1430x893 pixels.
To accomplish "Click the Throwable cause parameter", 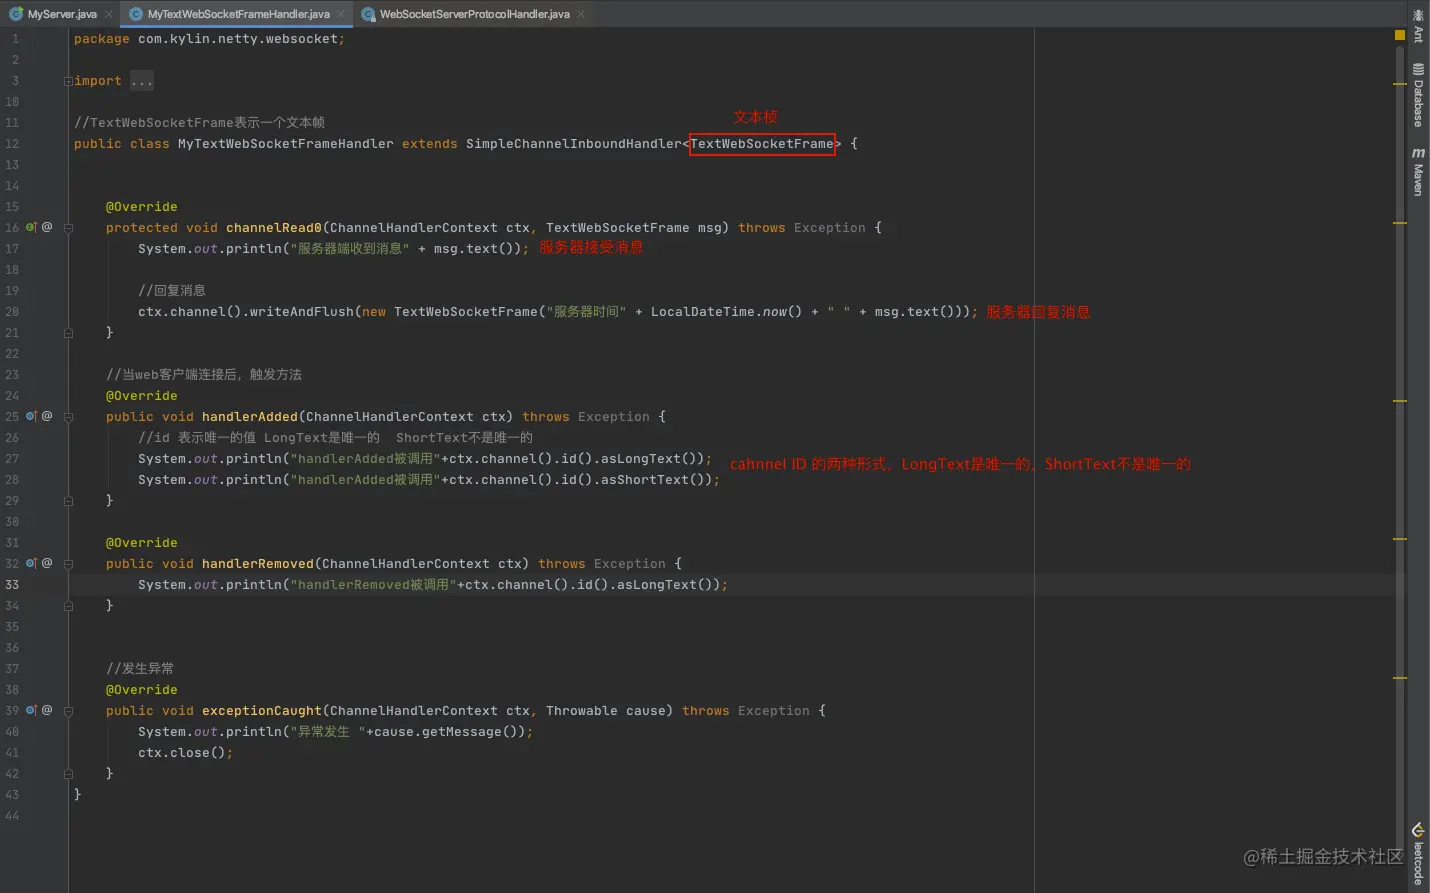I will 606,711.
